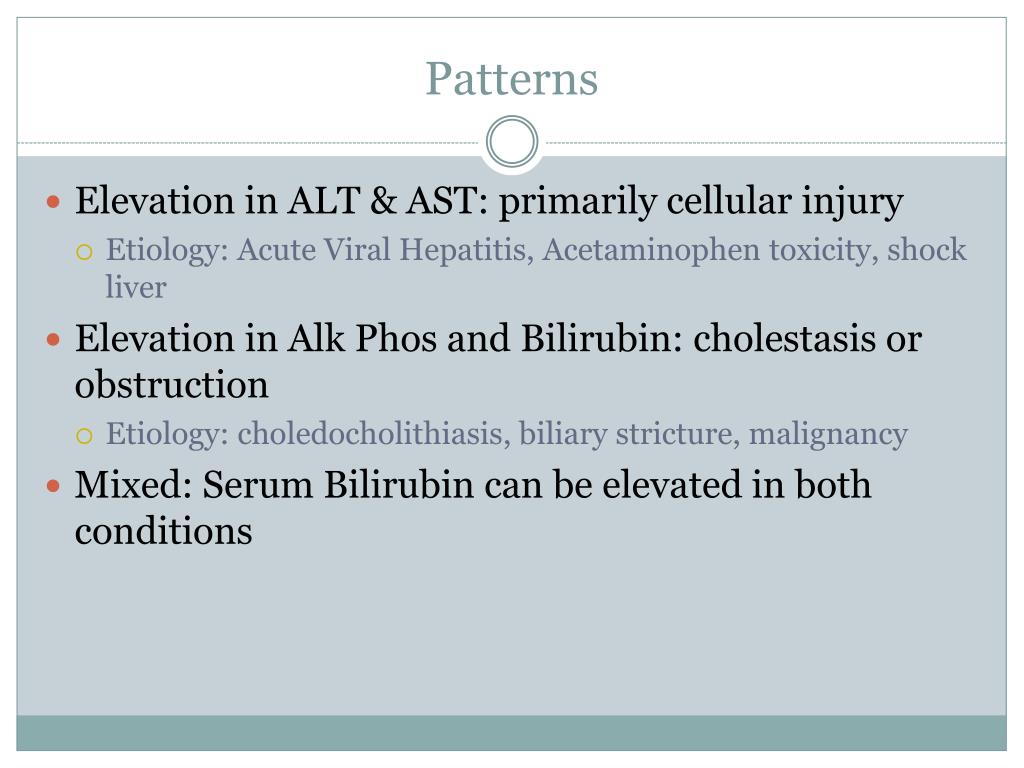Click the dotted divider line left of the circle
This screenshot has height=768, width=1024.
coord(248,142)
